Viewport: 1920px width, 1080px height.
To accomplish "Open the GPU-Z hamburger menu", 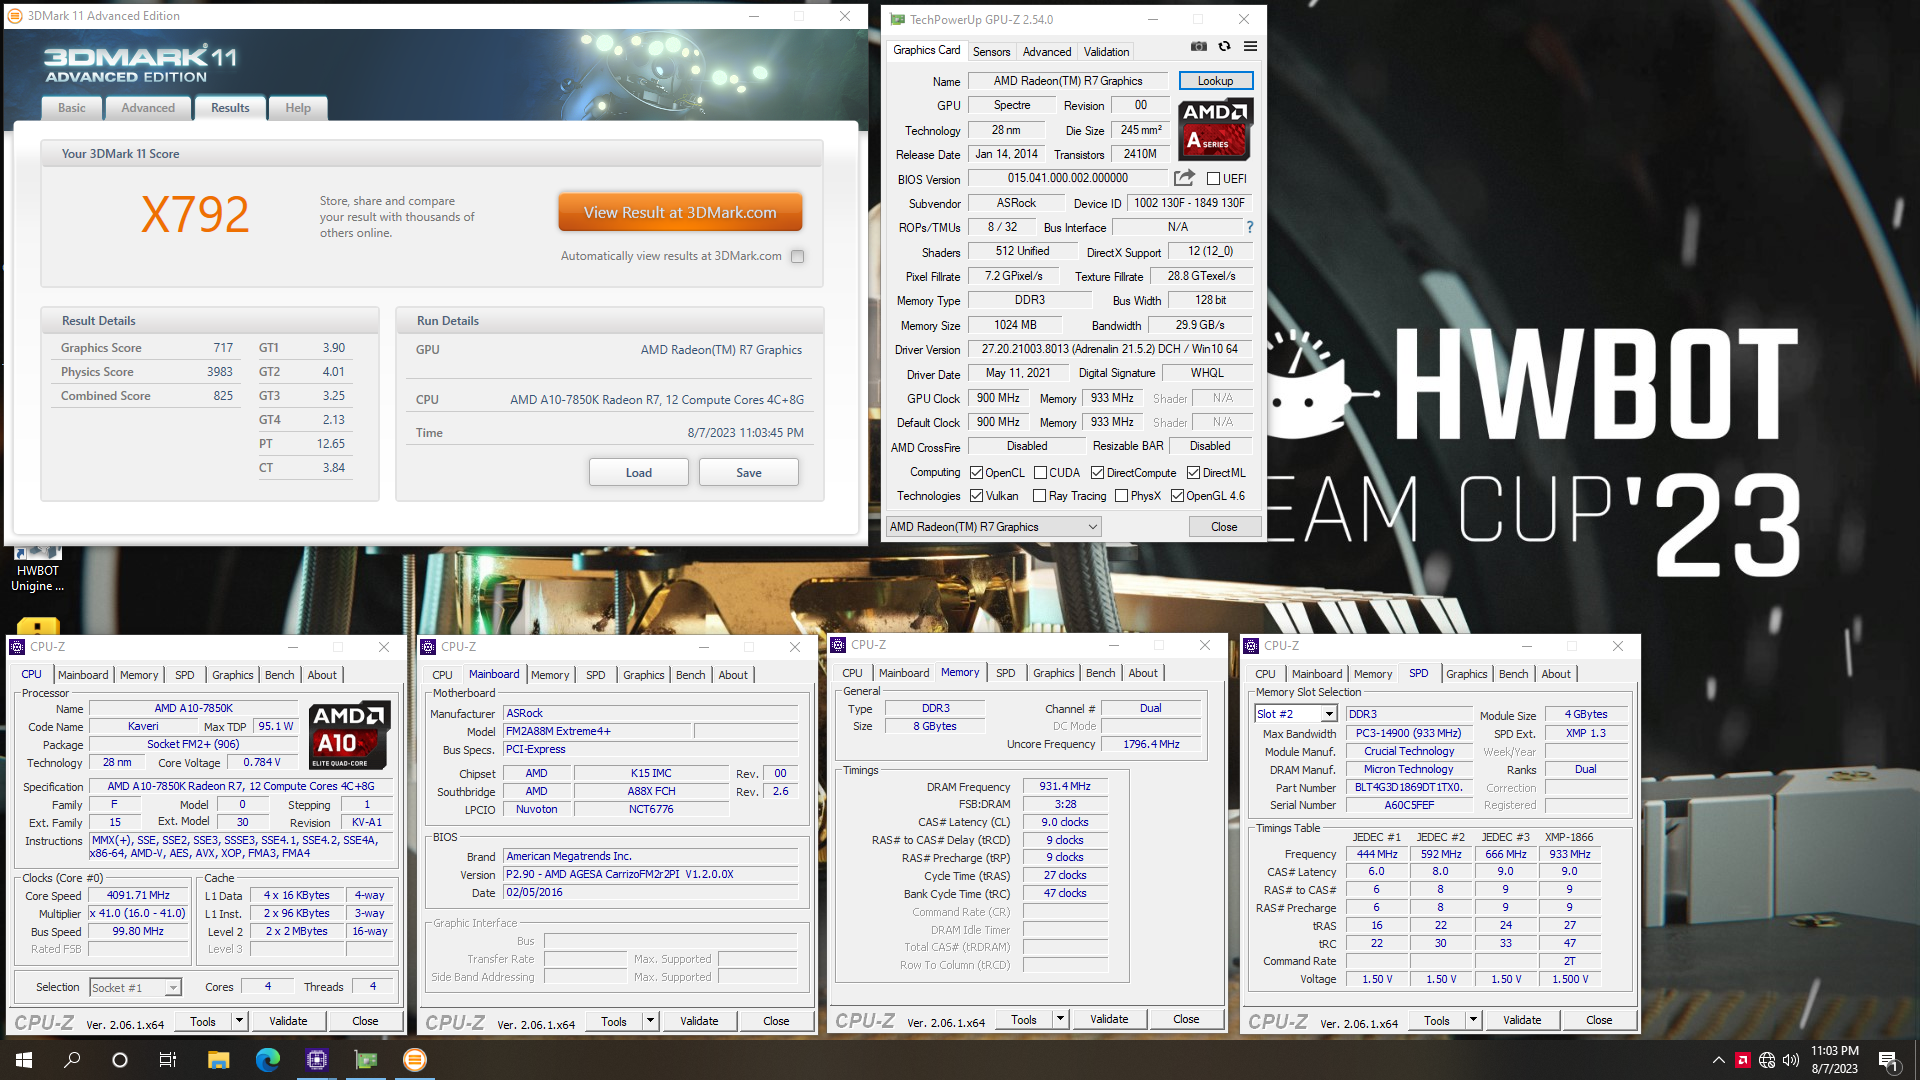I will (x=1250, y=47).
